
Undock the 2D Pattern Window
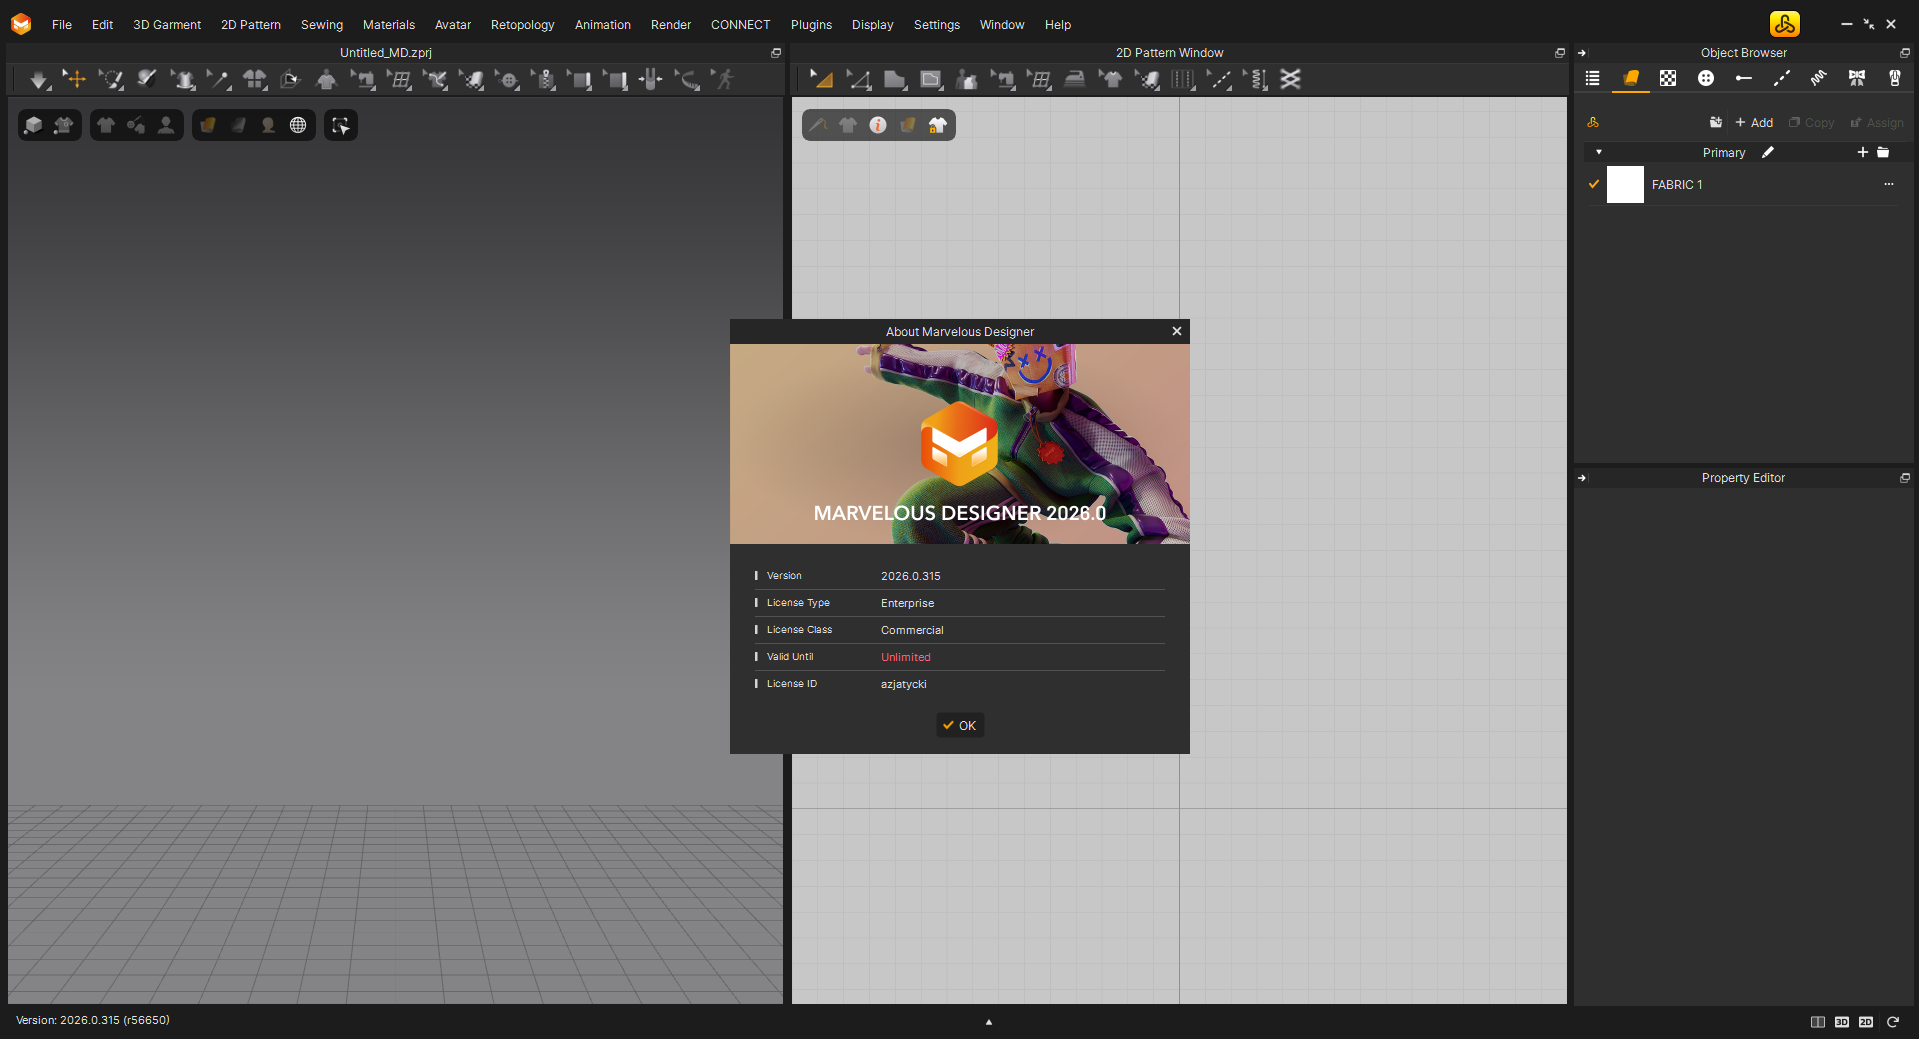point(1560,53)
